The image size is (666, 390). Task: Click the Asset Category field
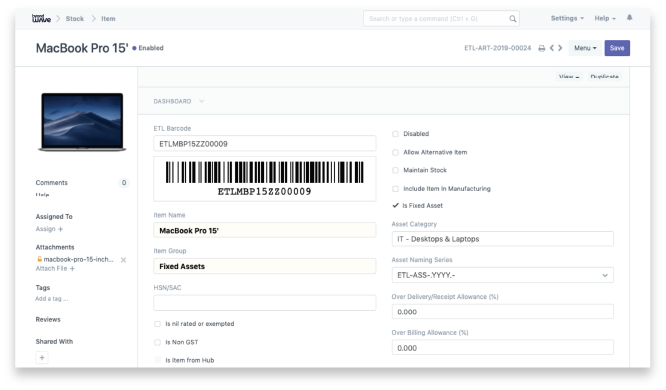(x=502, y=239)
